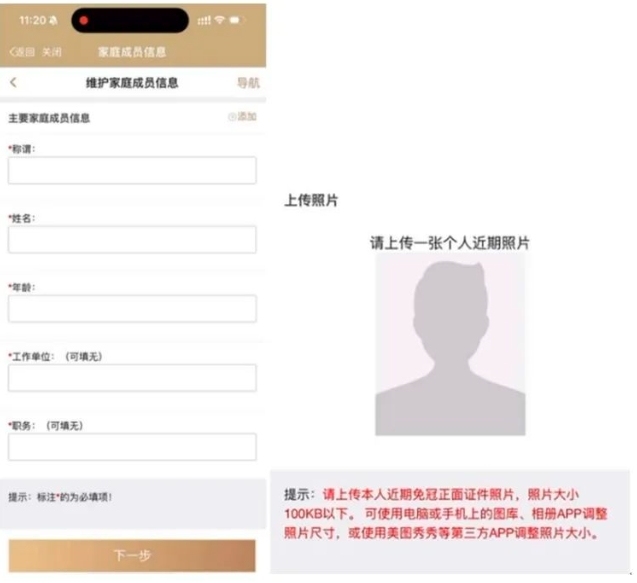637x583 pixels.
Task: Select the 职务 text box
Action: pos(132,446)
